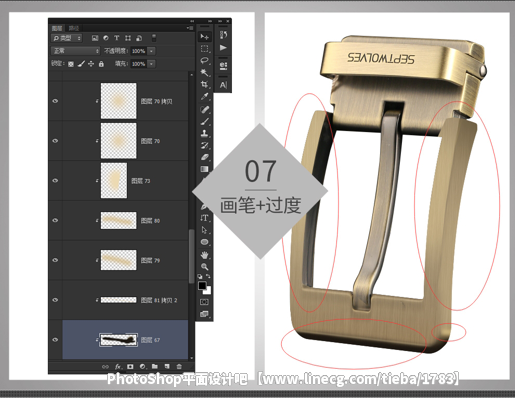Switch to the Paths tab
This screenshot has width=515, height=398.
73,28
